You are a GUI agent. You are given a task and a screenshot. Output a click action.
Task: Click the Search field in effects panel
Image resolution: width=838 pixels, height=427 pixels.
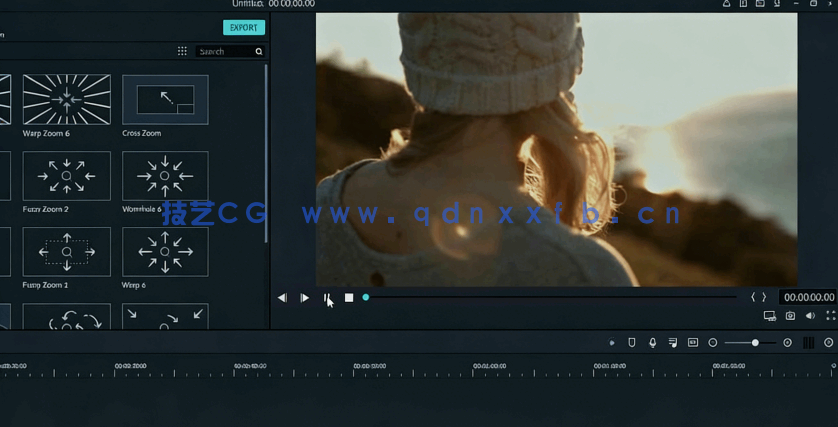pyautogui.click(x=225, y=51)
